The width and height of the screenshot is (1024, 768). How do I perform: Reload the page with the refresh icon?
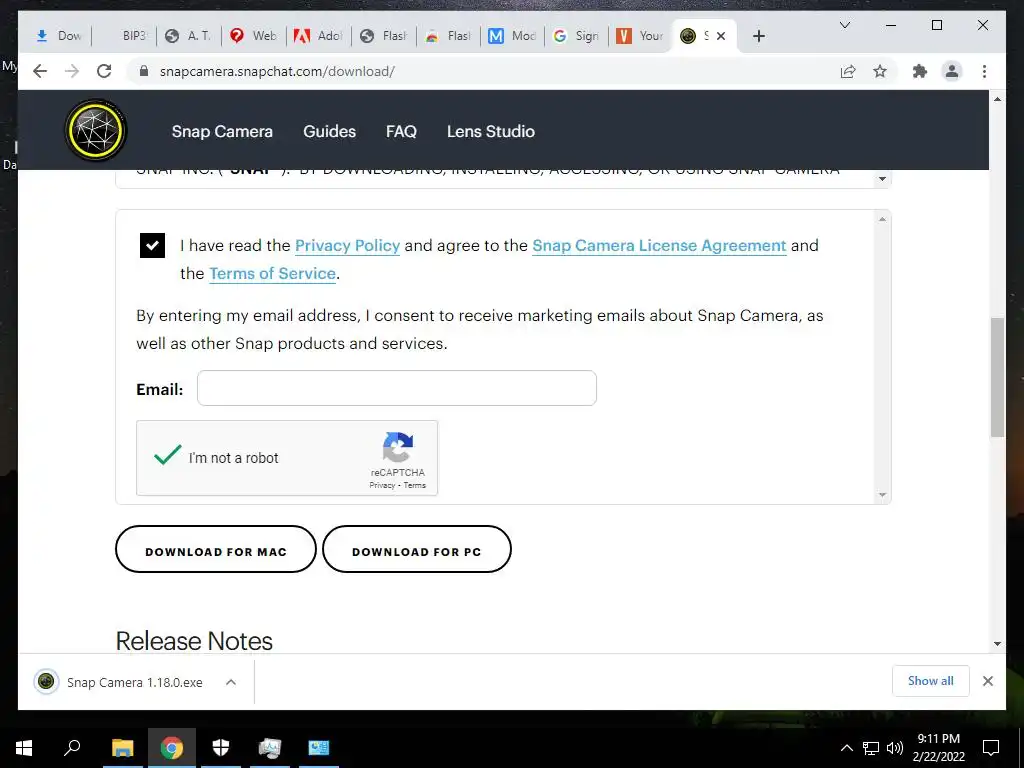point(104,71)
